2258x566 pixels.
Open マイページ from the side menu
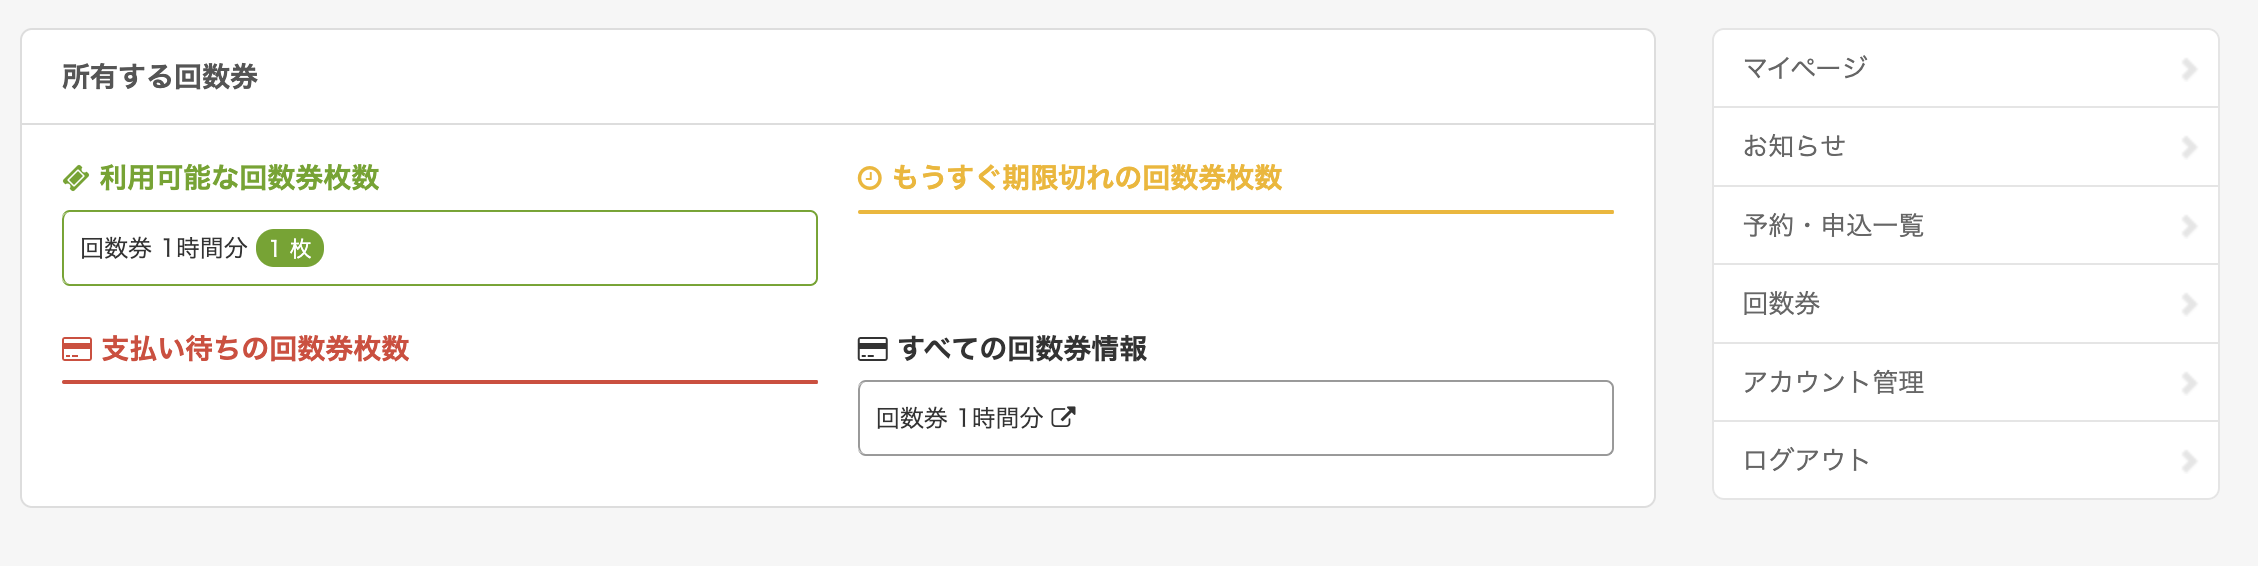(1806, 68)
